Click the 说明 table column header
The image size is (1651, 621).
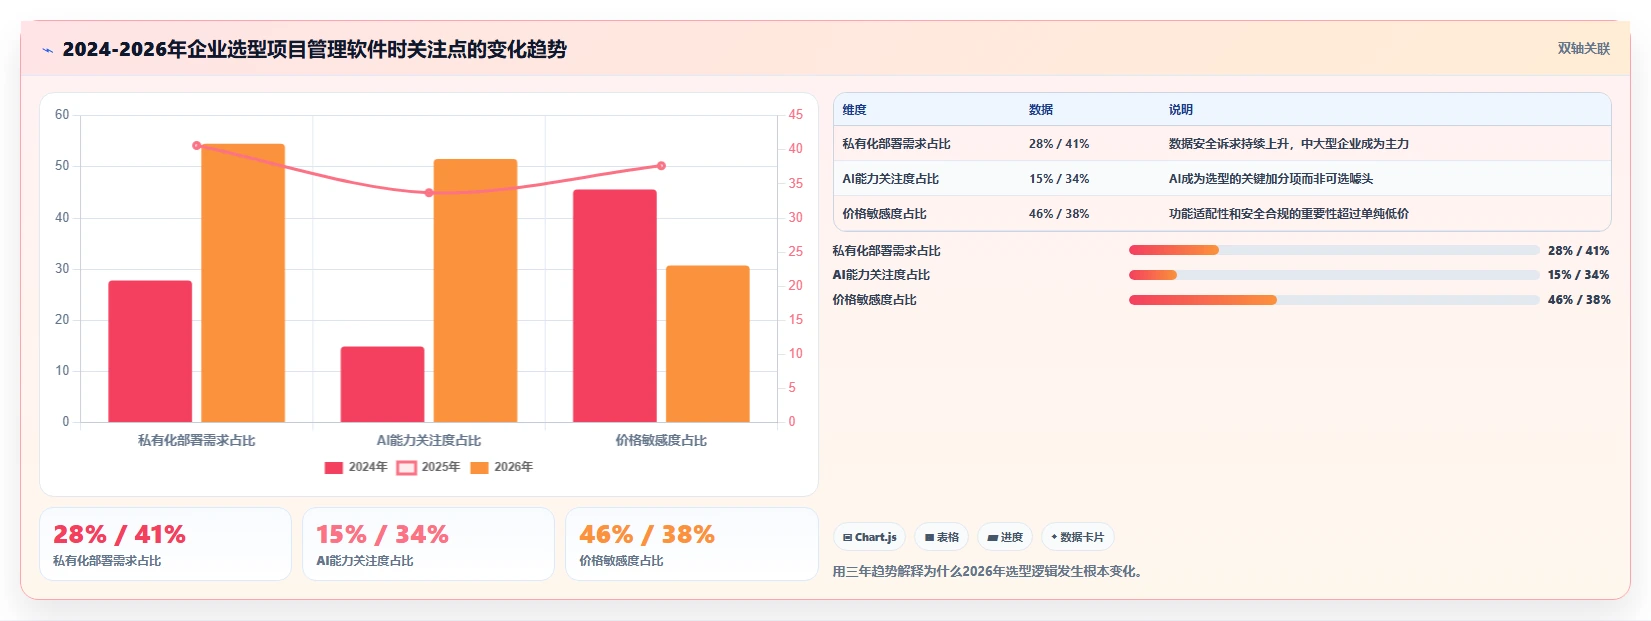click(x=1181, y=110)
